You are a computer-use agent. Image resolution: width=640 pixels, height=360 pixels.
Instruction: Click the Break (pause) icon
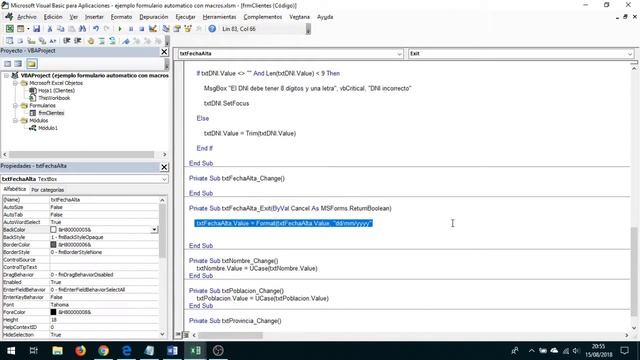131,29
